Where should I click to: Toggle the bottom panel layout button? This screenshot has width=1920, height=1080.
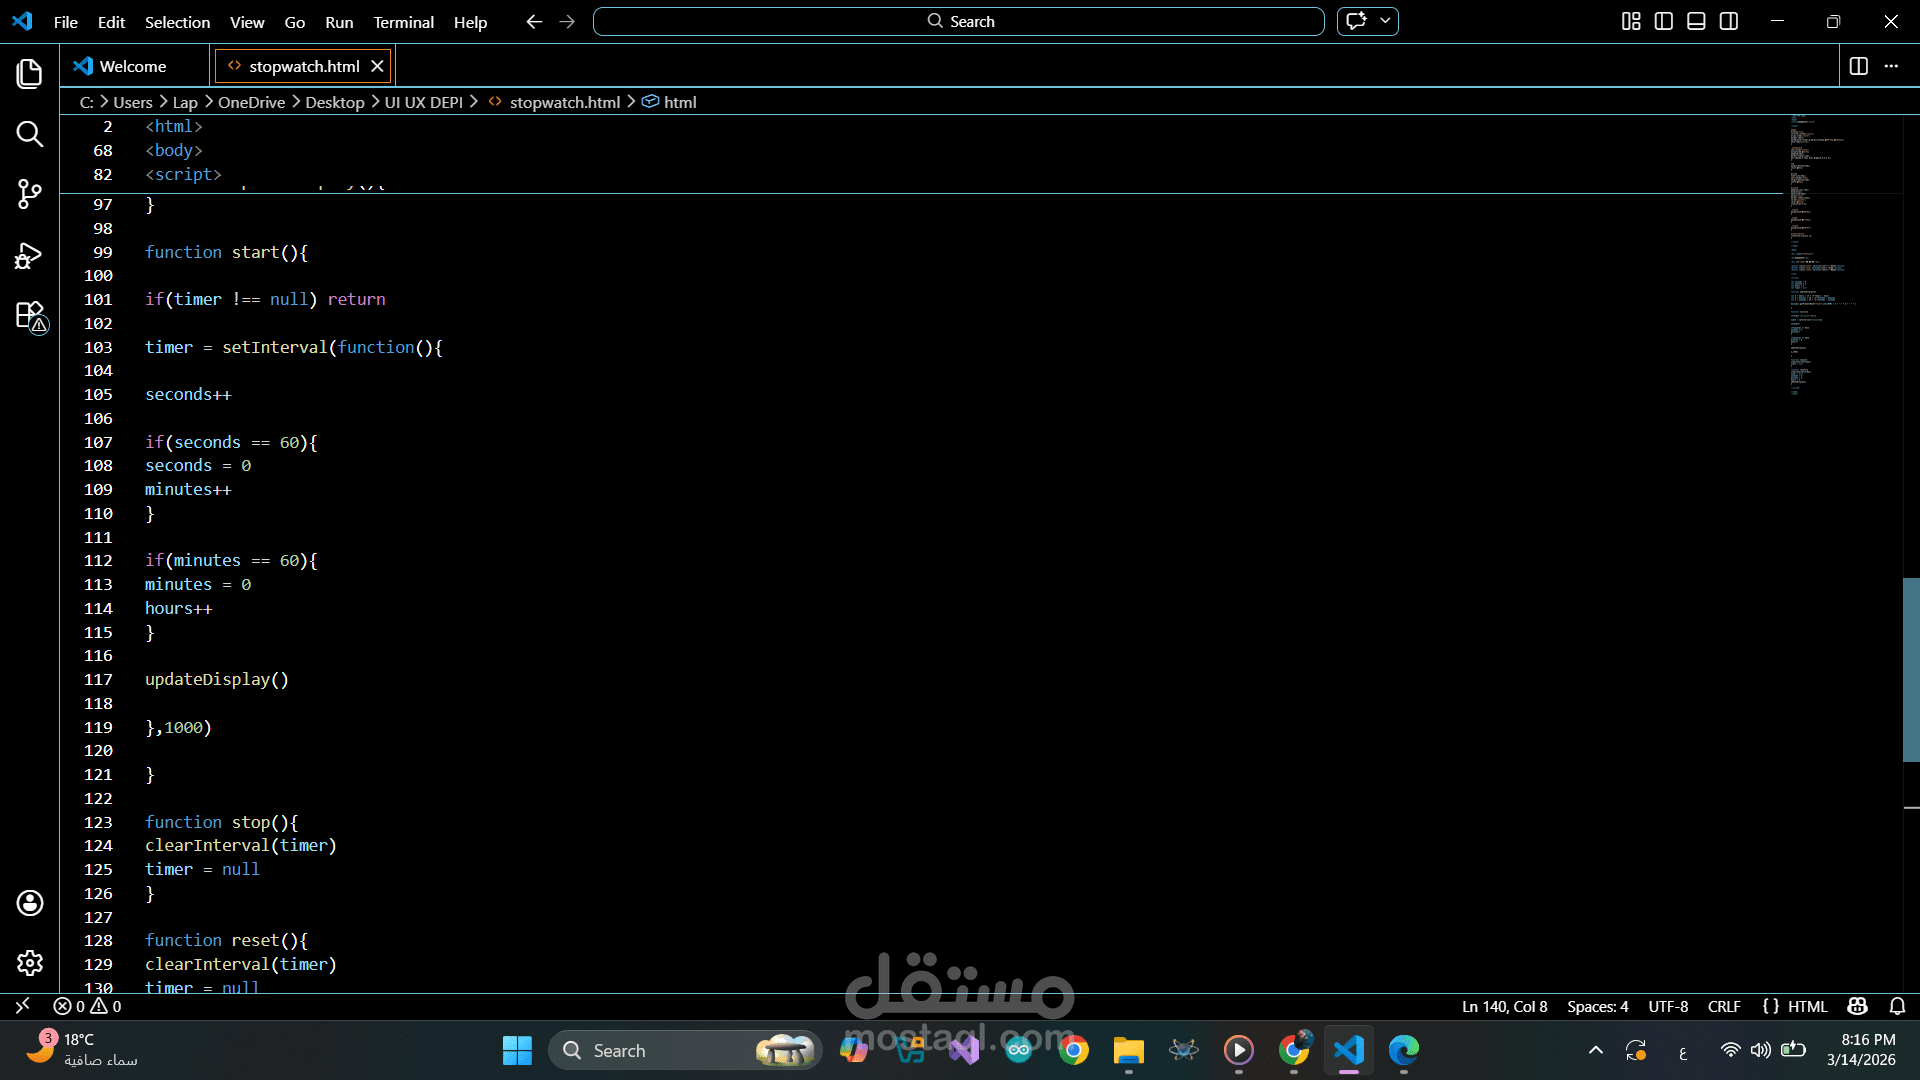[x=1696, y=21]
